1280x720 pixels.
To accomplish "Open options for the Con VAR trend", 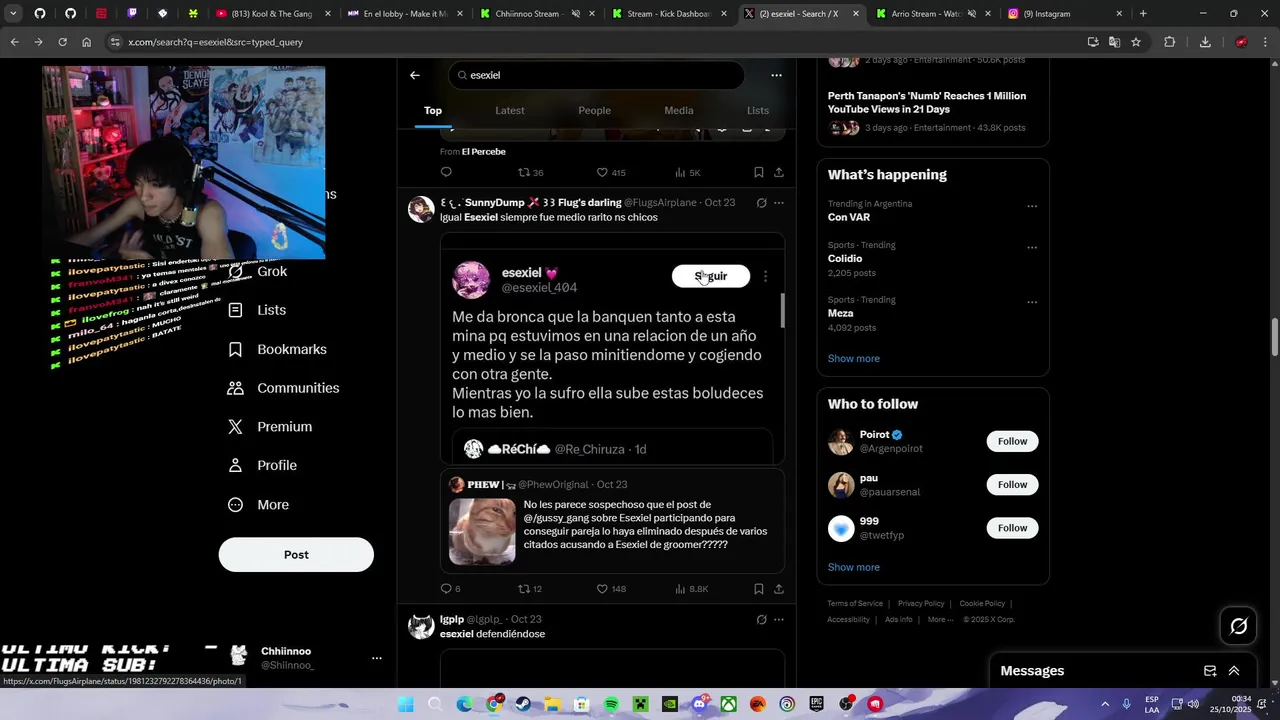I will (1032, 207).
